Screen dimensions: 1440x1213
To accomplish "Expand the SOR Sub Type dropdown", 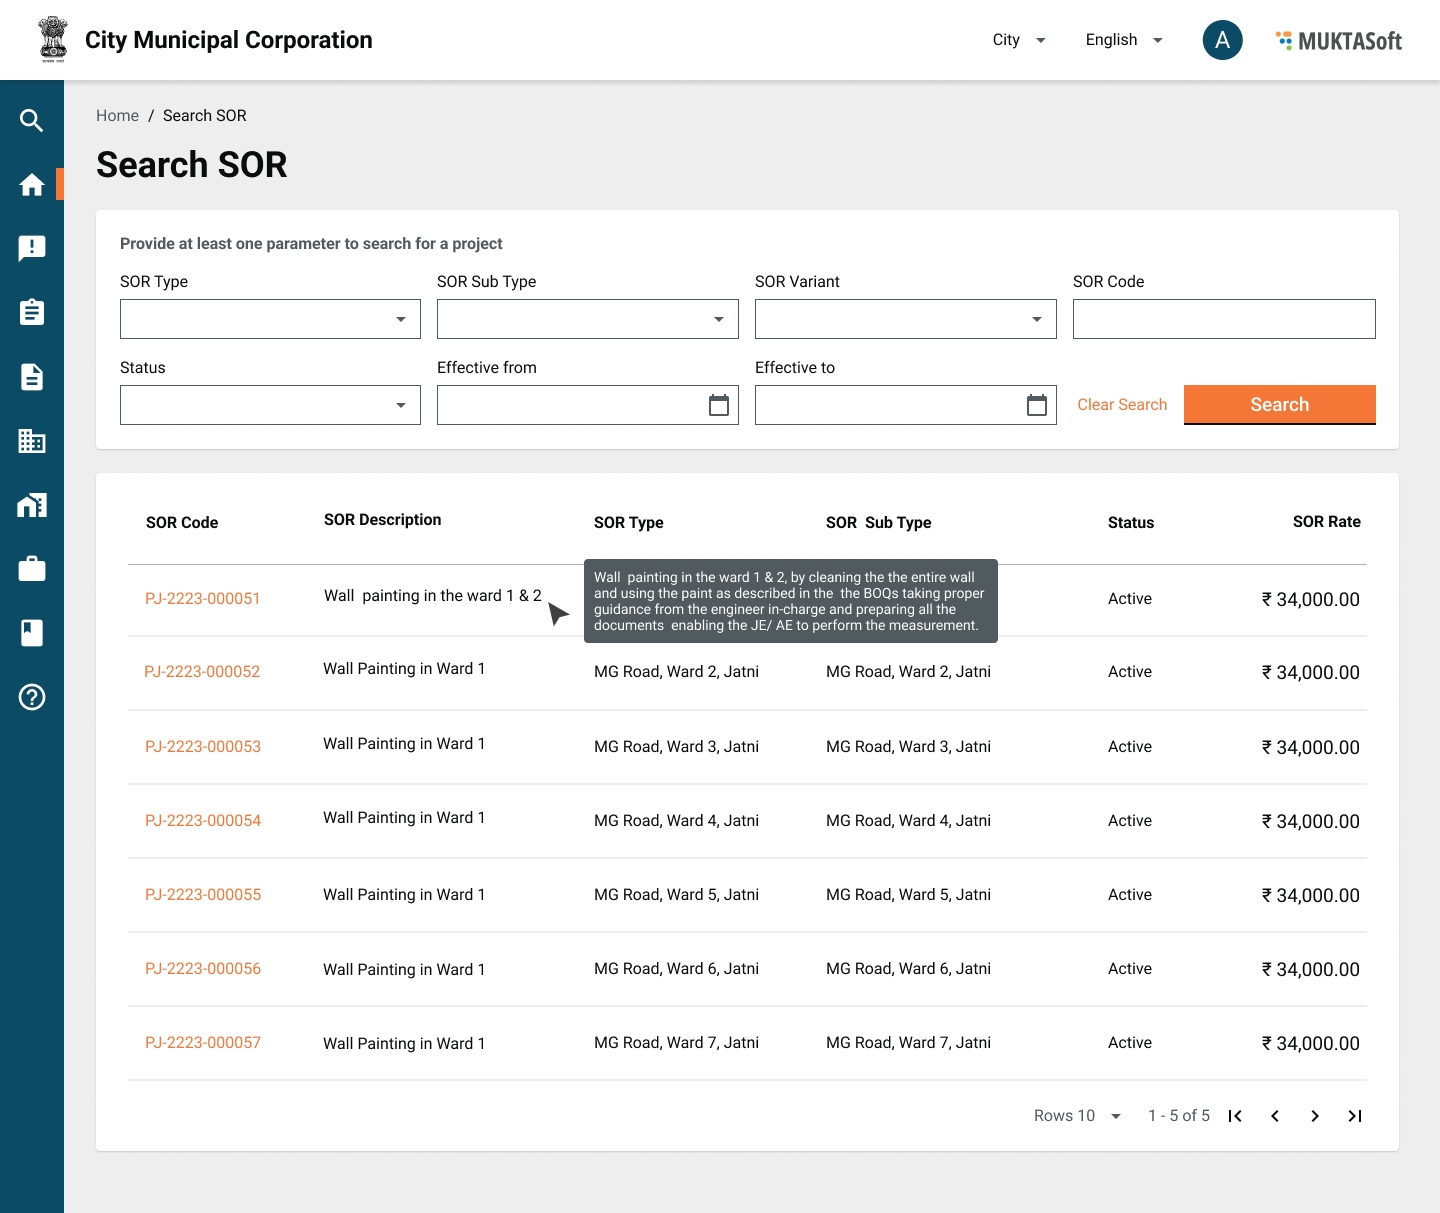I will (587, 319).
